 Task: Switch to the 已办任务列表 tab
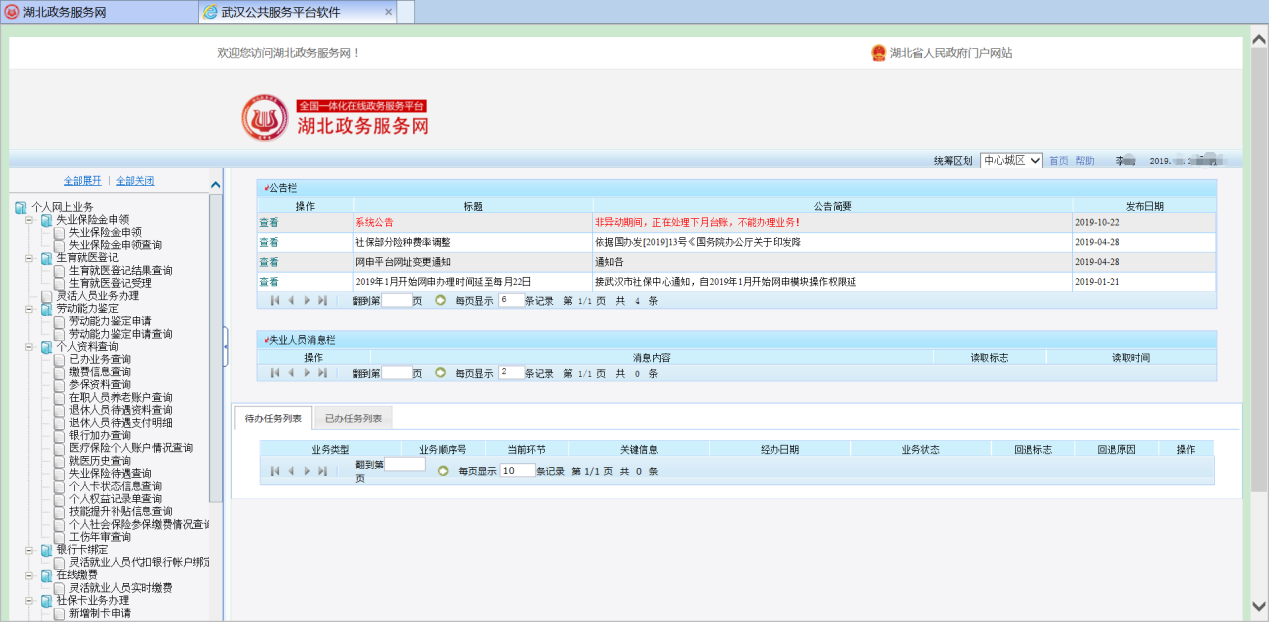click(353, 418)
